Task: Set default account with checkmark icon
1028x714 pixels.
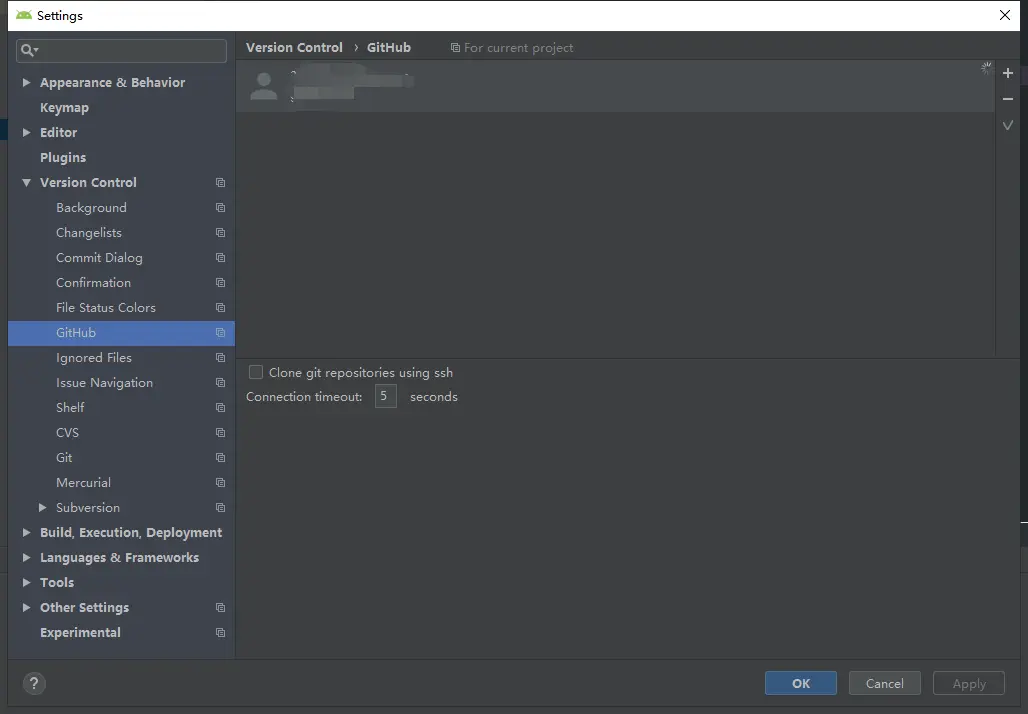Action: pyautogui.click(x=1008, y=125)
